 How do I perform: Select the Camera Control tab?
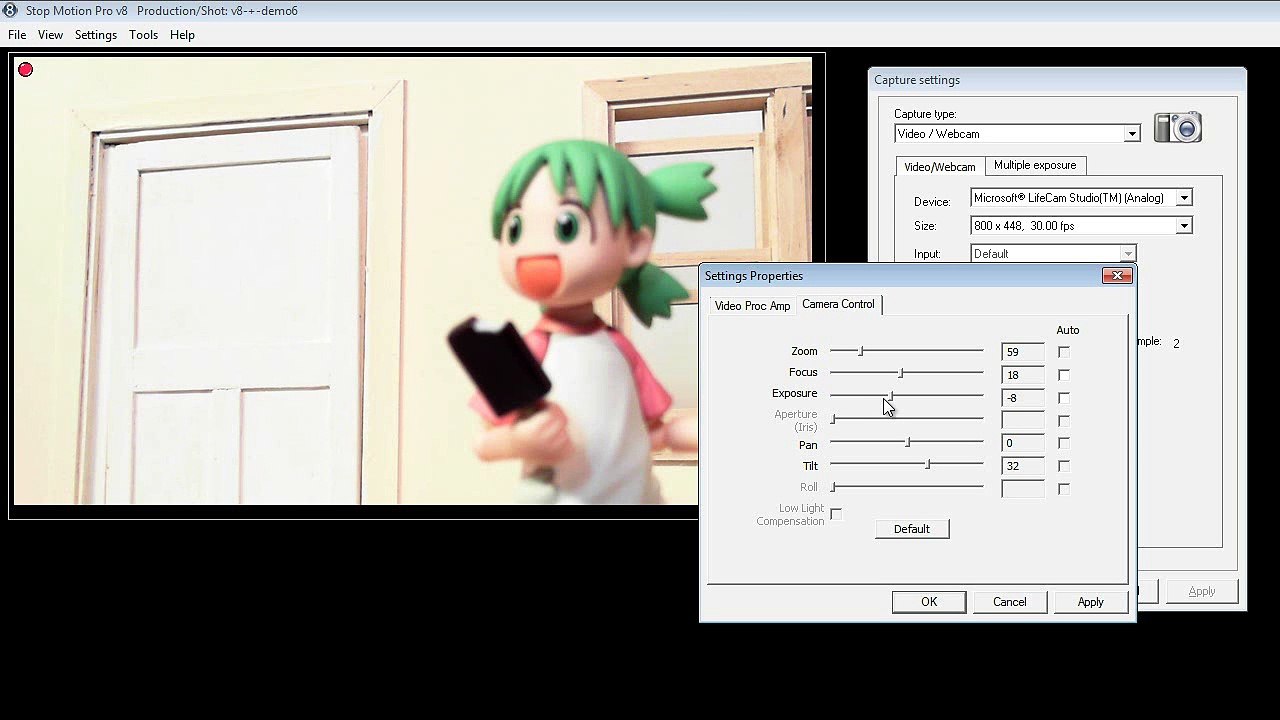tap(838, 304)
